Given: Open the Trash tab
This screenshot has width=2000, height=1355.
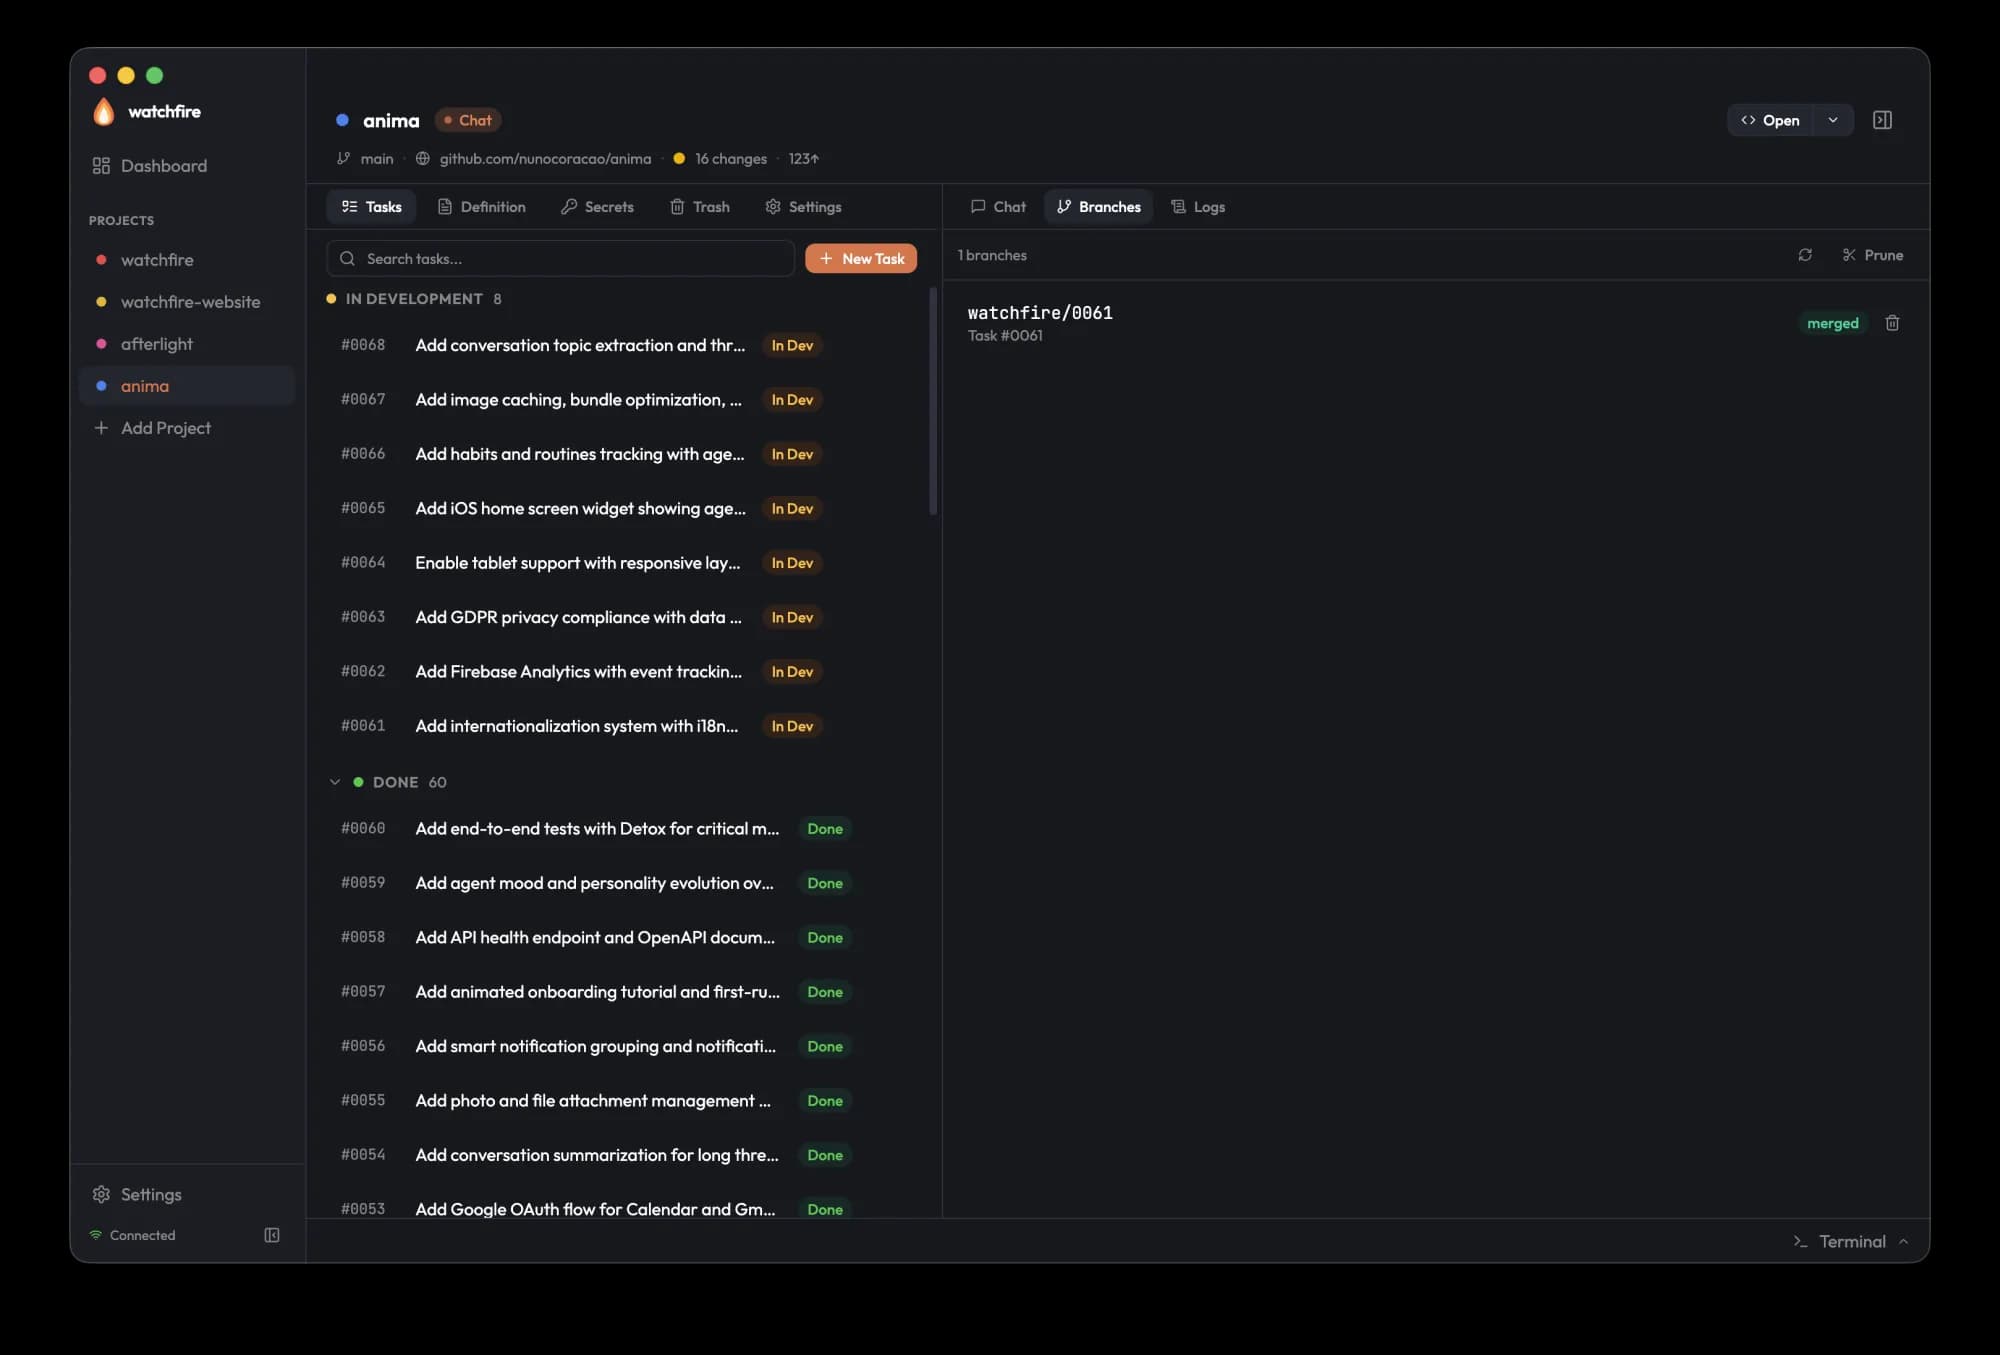Looking at the screenshot, I should (699, 207).
